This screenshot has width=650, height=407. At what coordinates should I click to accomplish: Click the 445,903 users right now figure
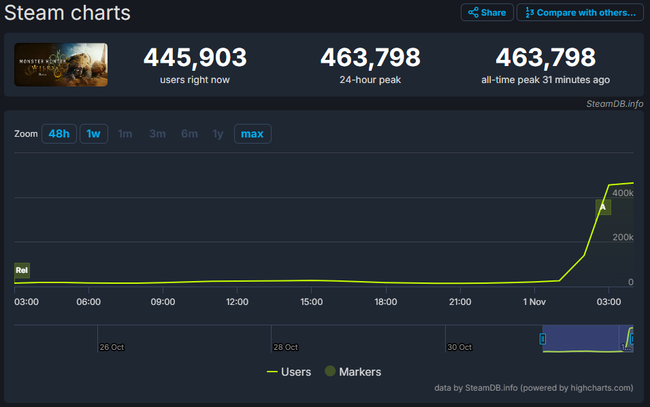(195, 57)
